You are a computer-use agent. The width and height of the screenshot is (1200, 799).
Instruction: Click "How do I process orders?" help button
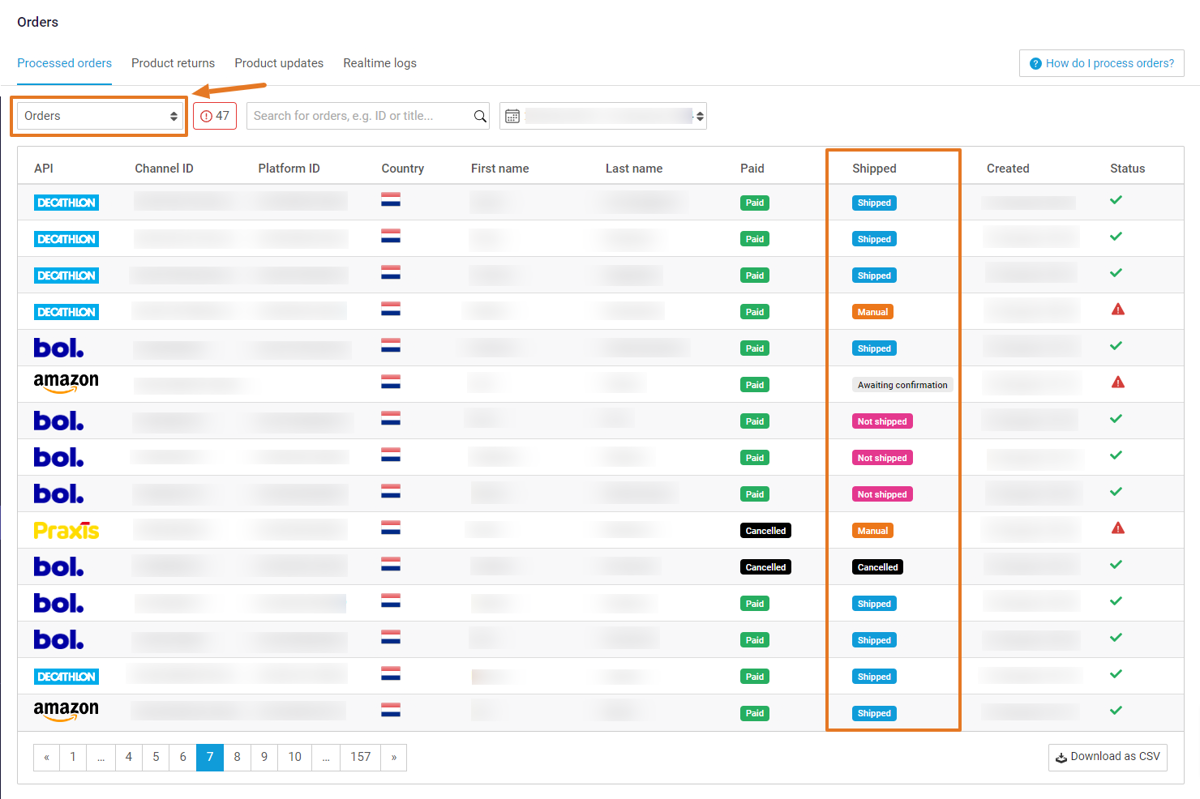pos(1101,63)
